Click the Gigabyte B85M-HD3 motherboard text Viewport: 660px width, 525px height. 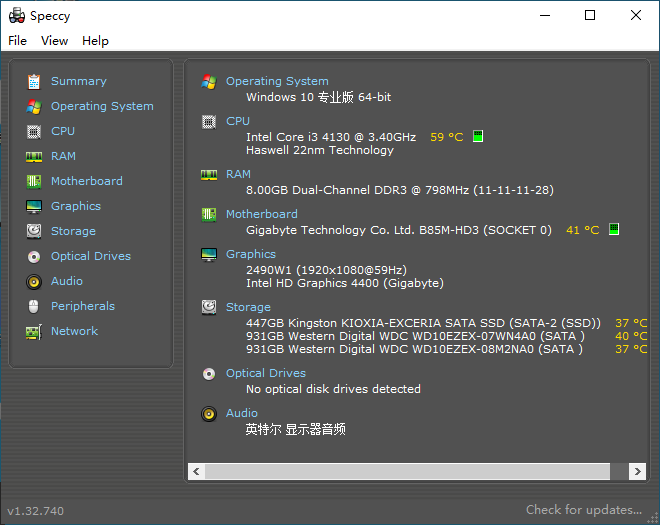(x=399, y=230)
